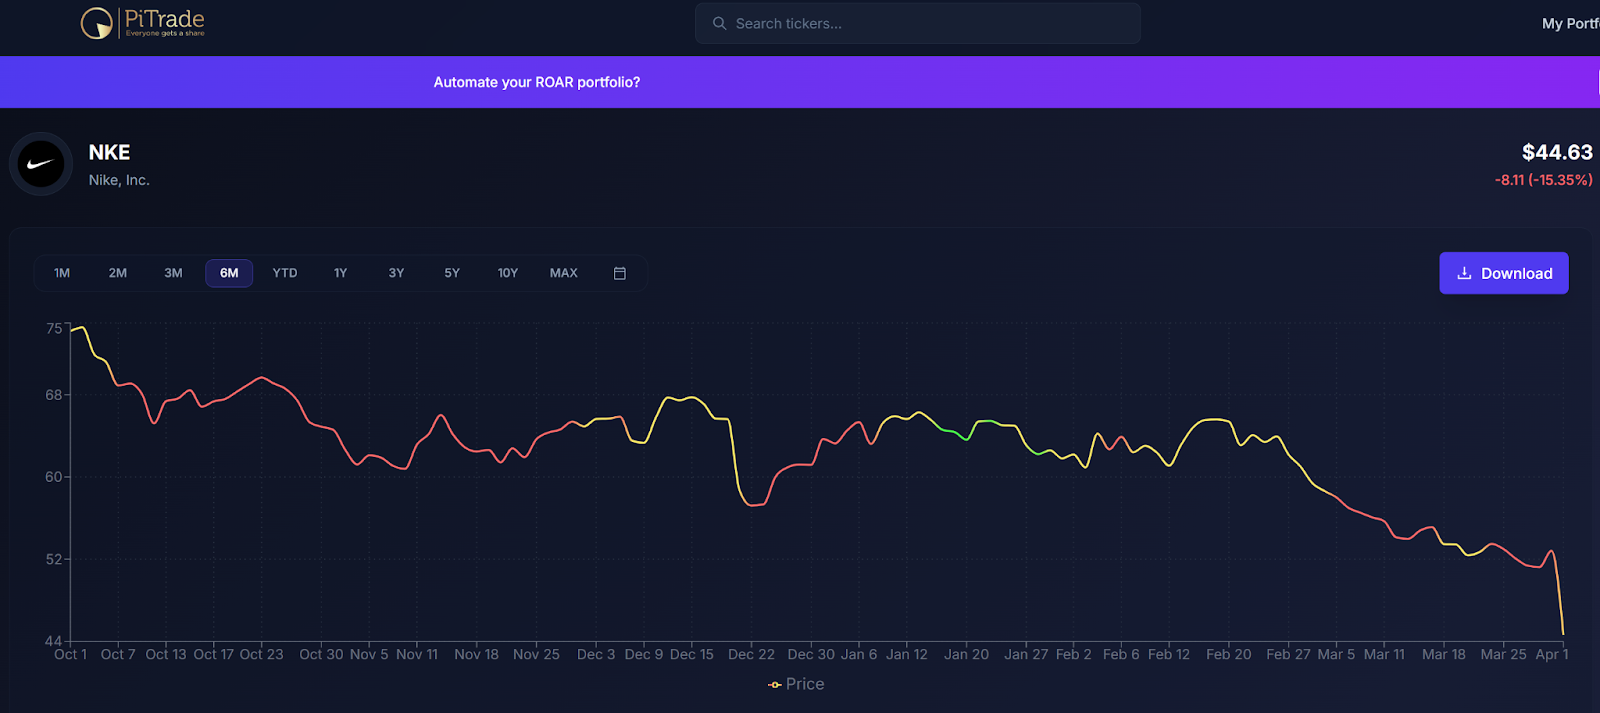This screenshot has height=713, width=1600.
Task: Click the Price legend marker
Action: 774,685
